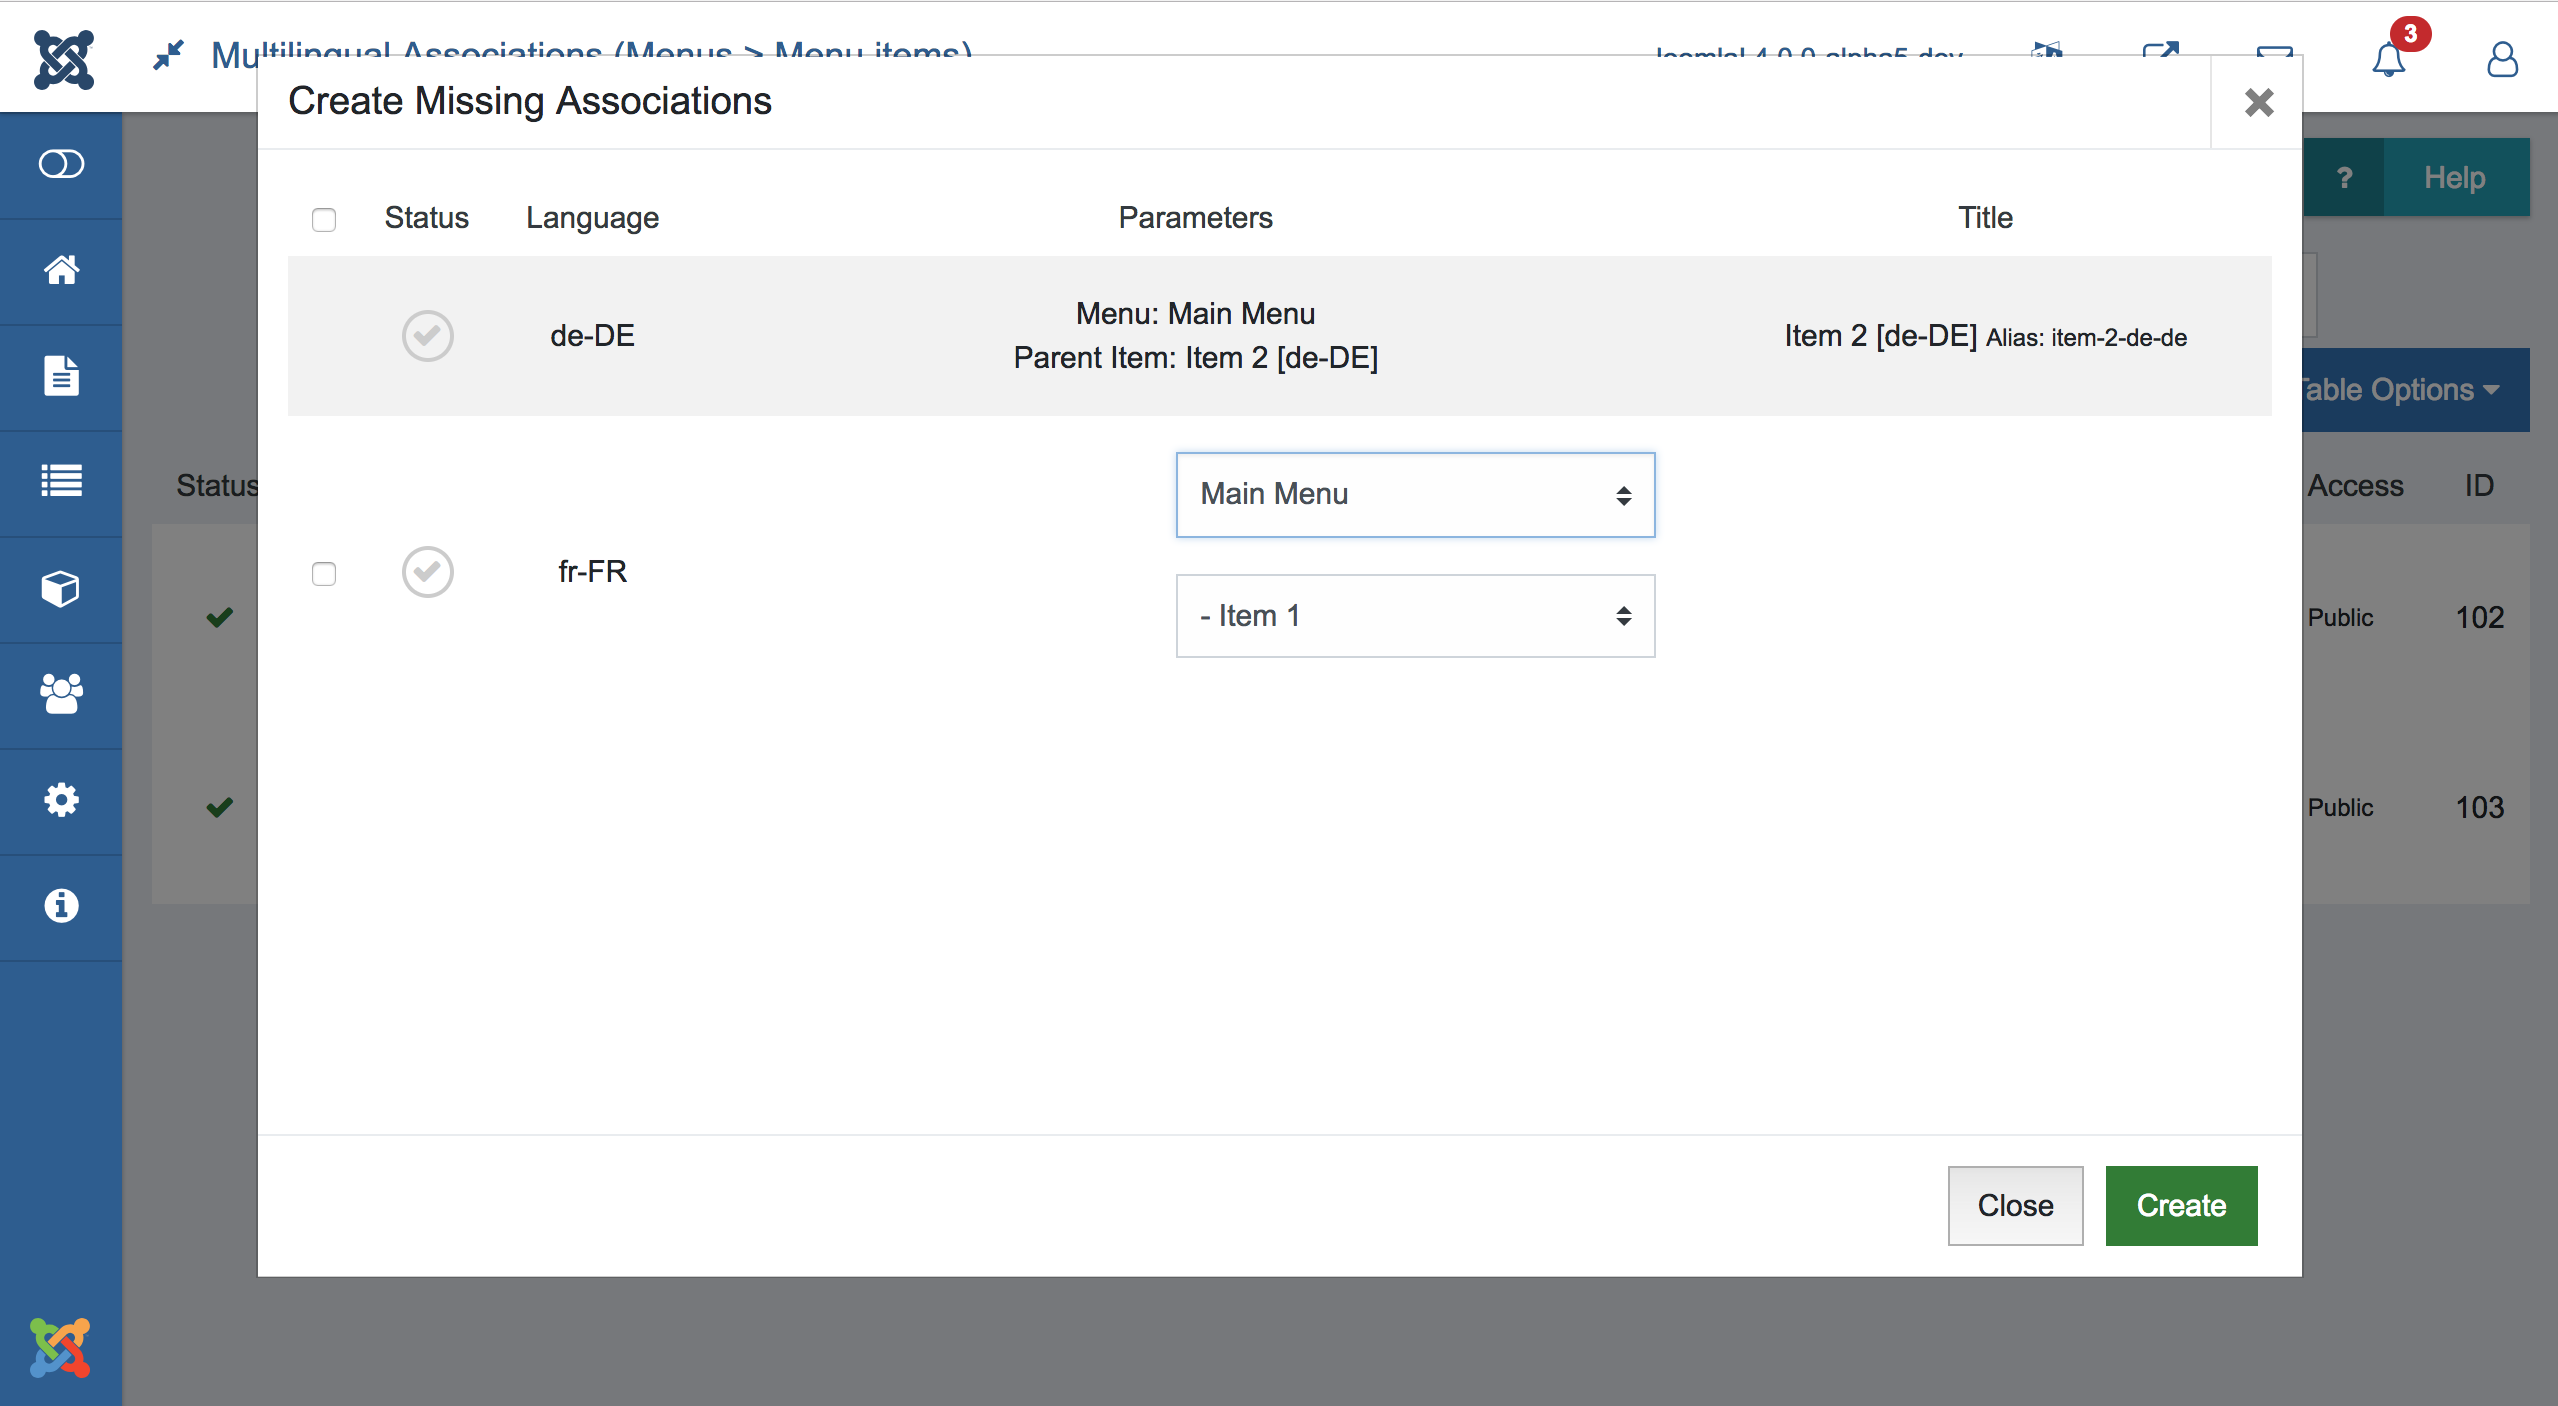Check the fr-FR row checkbox
Viewport: 2558px width, 1406px height.
tap(324, 573)
